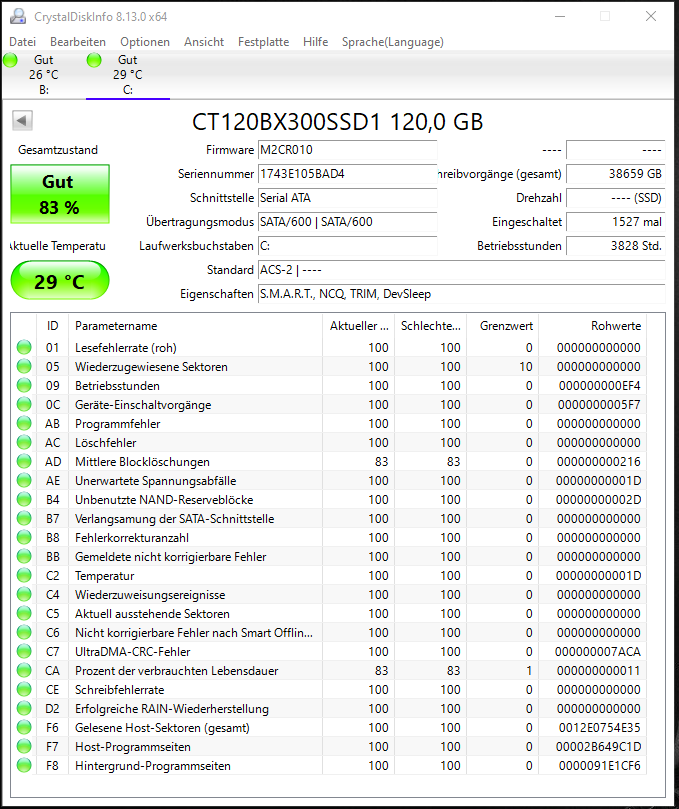Click the Drehzahl value ---- (SSD)
Viewport: 679px width, 809px height.
[616, 198]
